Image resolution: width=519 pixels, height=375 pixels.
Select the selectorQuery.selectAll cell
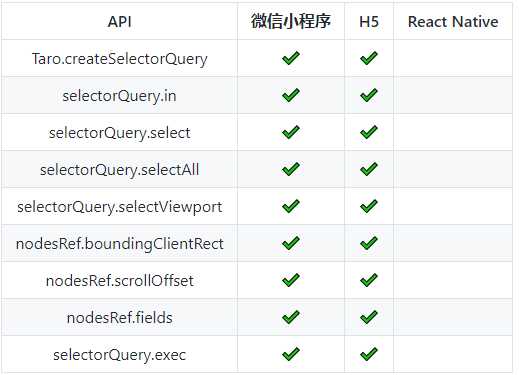pos(119,170)
